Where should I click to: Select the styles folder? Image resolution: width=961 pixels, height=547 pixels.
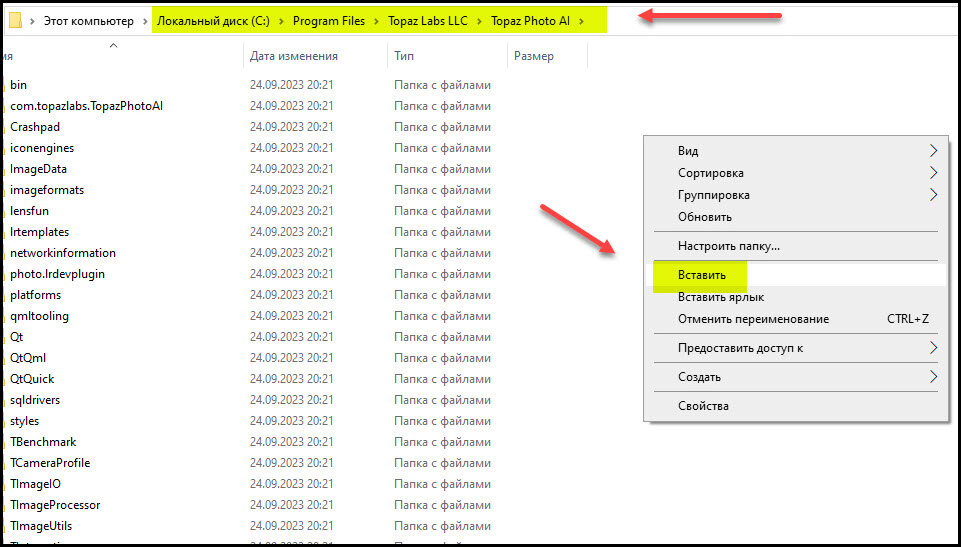pyautogui.click(x=25, y=421)
